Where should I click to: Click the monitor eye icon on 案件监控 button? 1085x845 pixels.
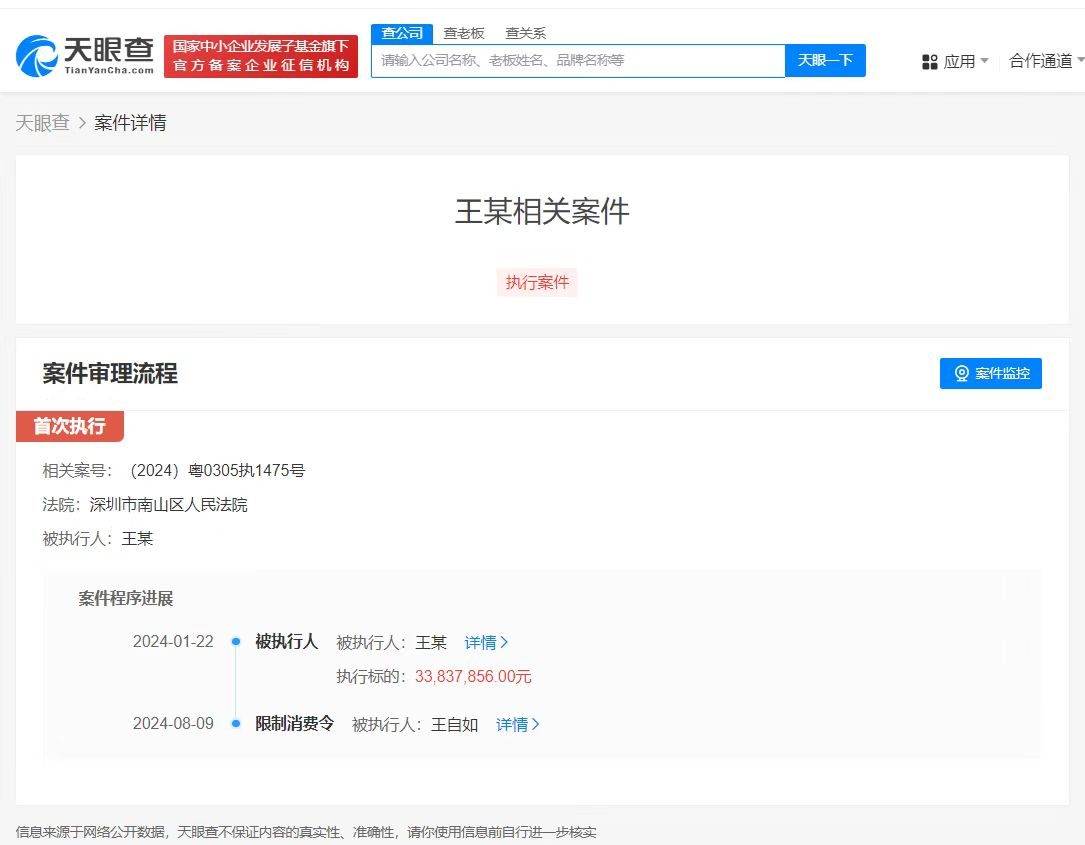click(x=961, y=373)
